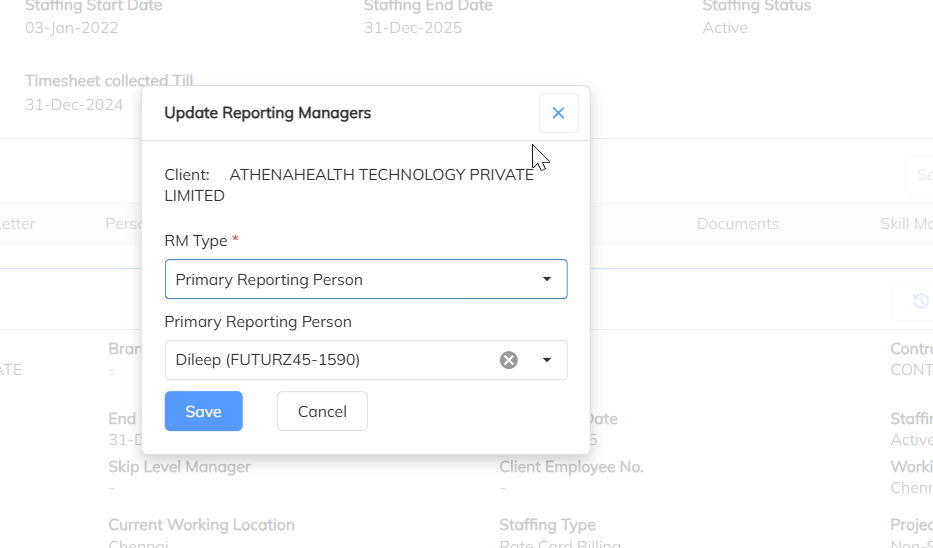This screenshot has width=933, height=548.
Task: Click the Staffing End Date value 31-Dec-2025
Action: [413, 28]
